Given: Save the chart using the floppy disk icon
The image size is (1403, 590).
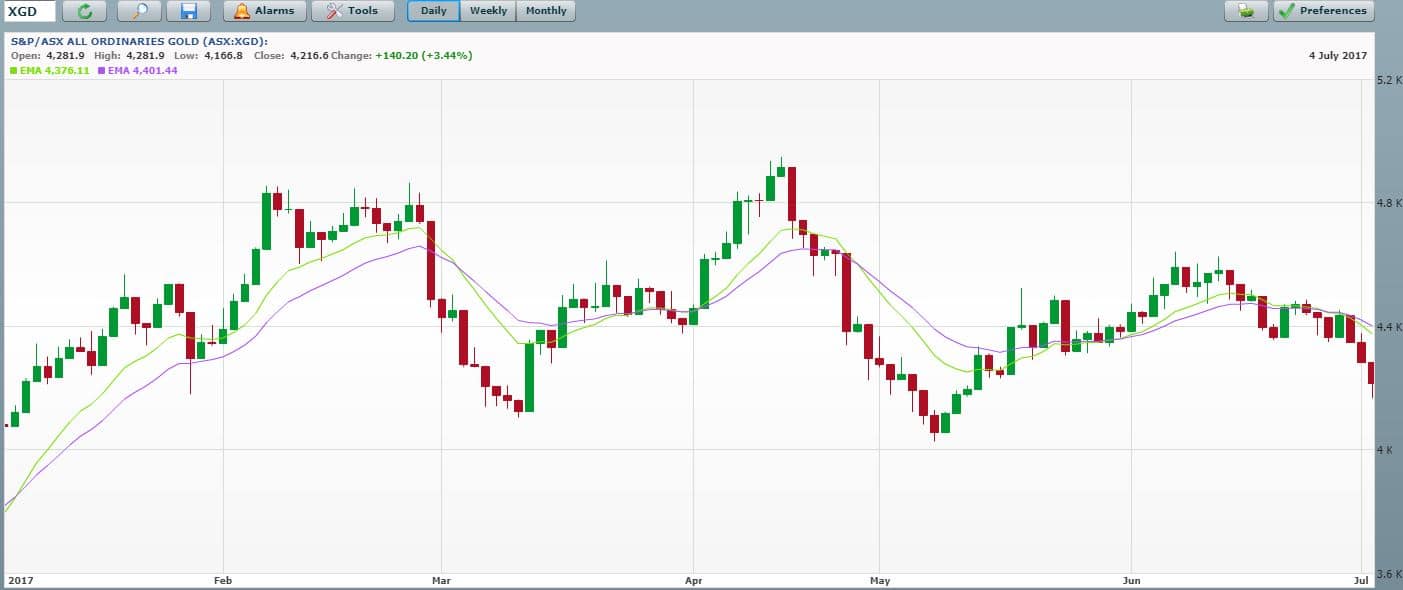Looking at the screenshot, I should click(x=189, y=11).
